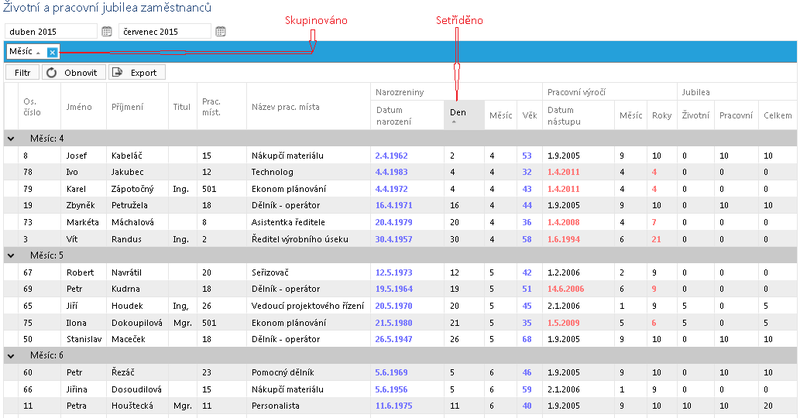800x418 pixels.
Task: Sort by Prac. míst. column header
Action: coord(221,107)
